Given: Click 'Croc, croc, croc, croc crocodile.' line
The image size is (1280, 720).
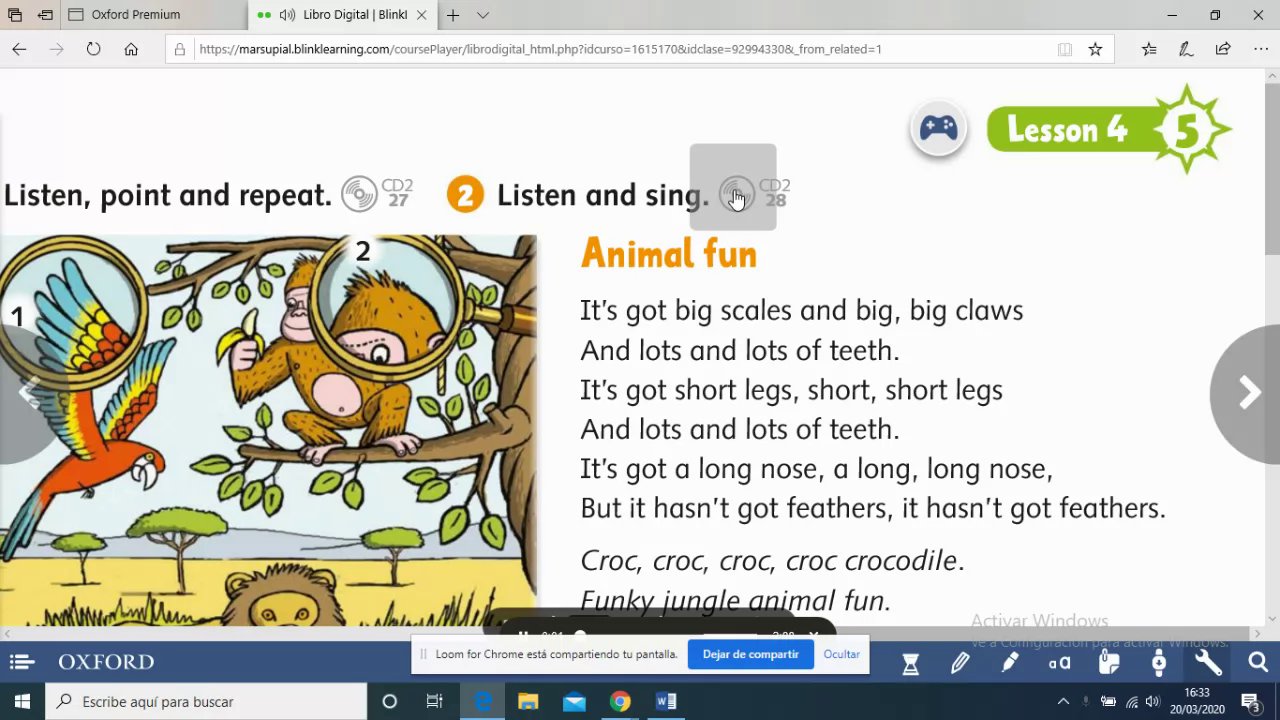Looking at the screenshot, I should (x=772, y=560).
